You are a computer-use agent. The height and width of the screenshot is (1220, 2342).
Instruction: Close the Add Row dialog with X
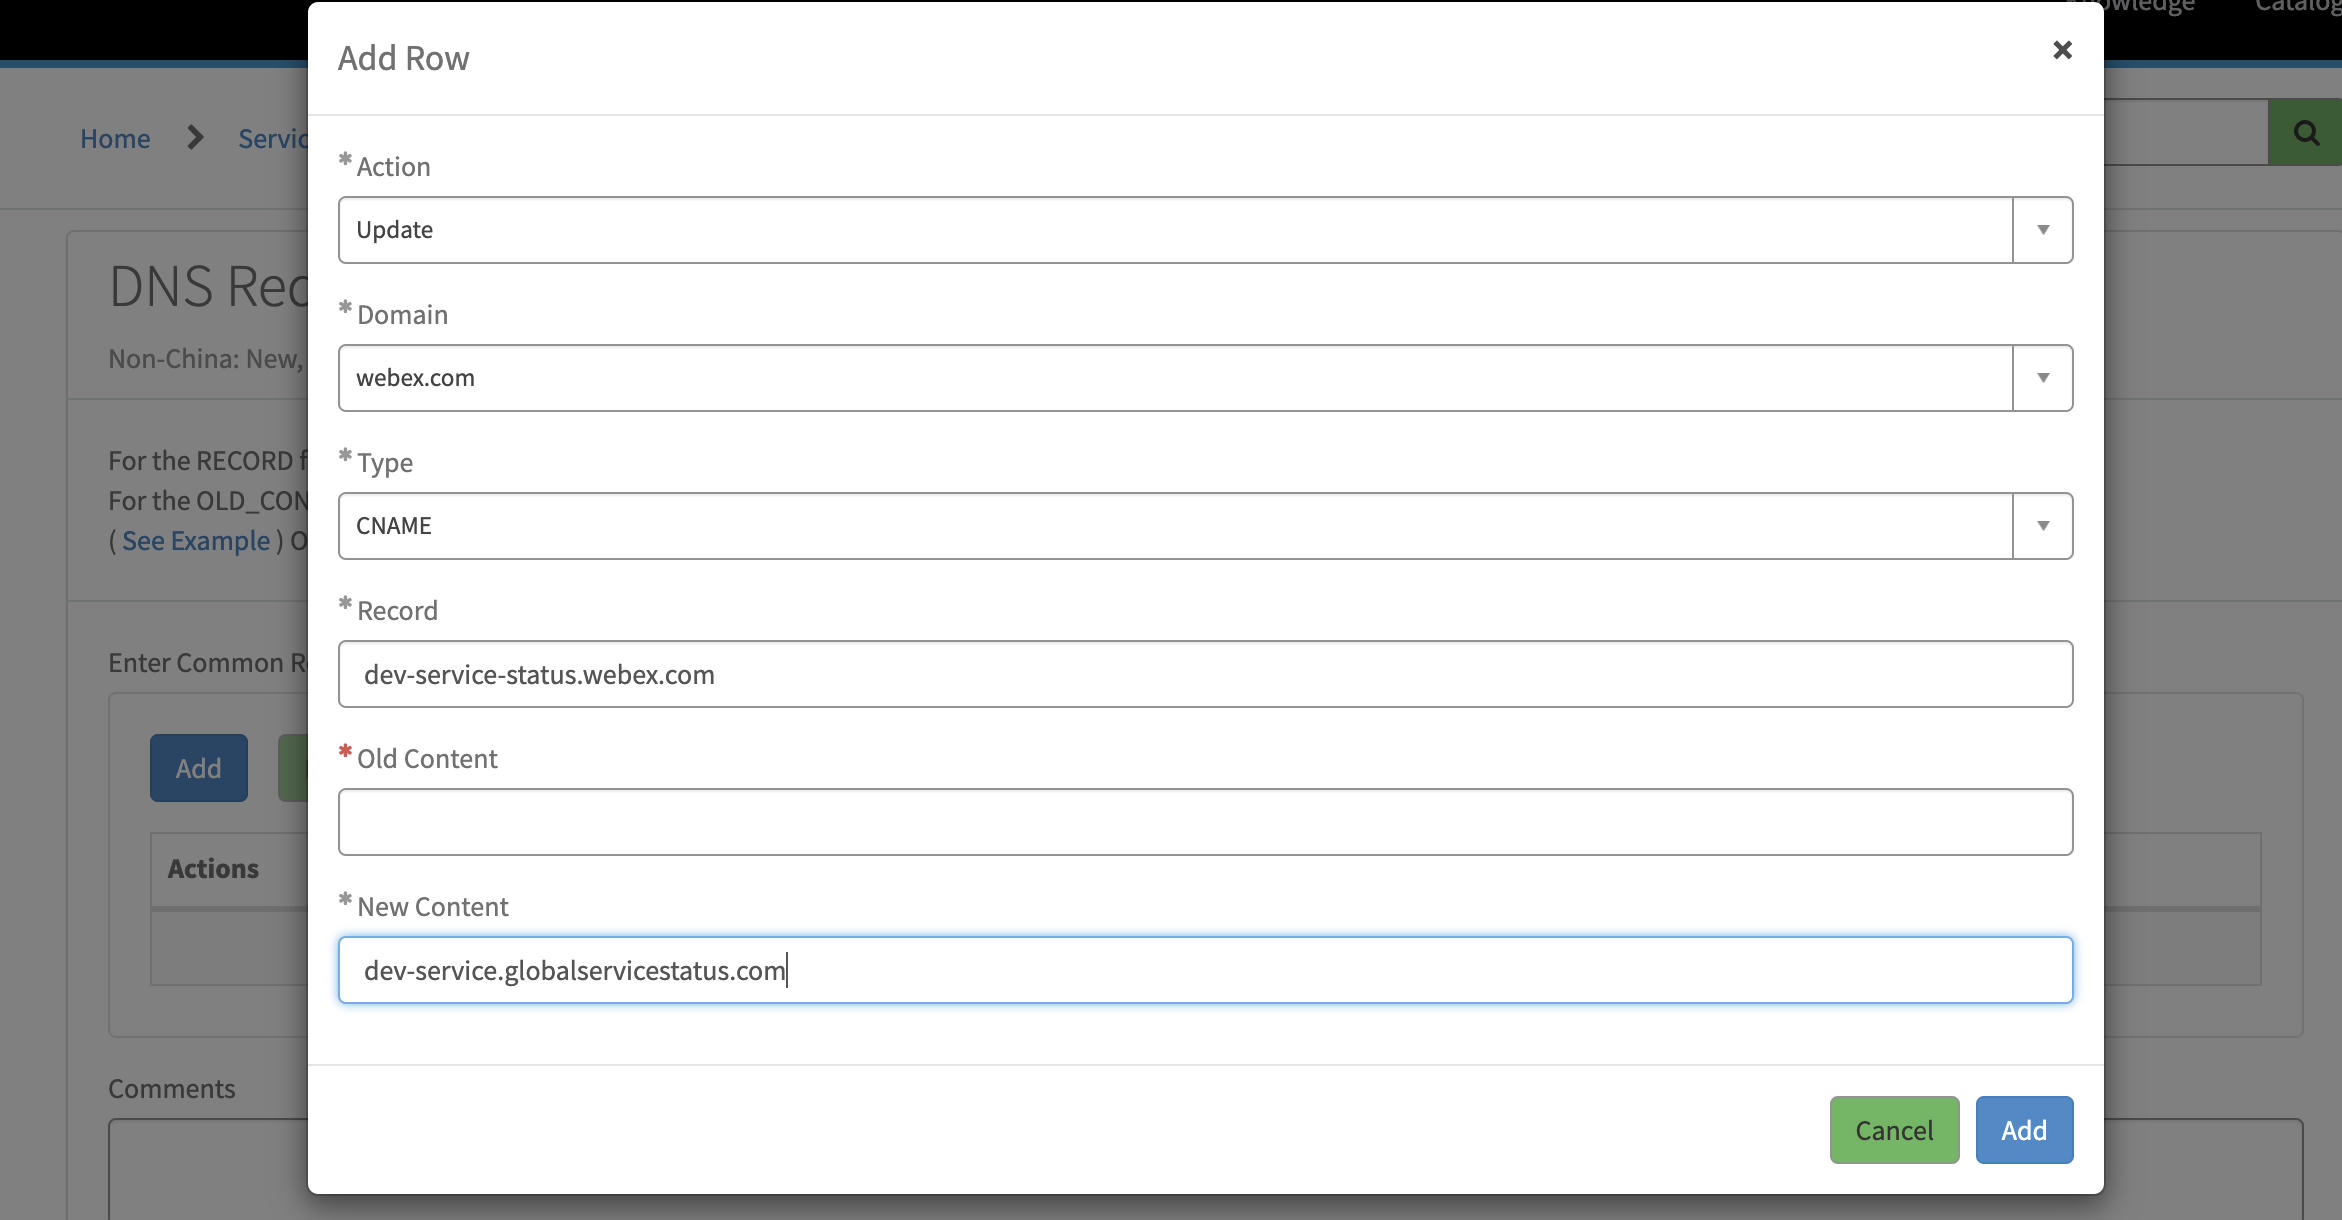click(x=2062, y=50)
